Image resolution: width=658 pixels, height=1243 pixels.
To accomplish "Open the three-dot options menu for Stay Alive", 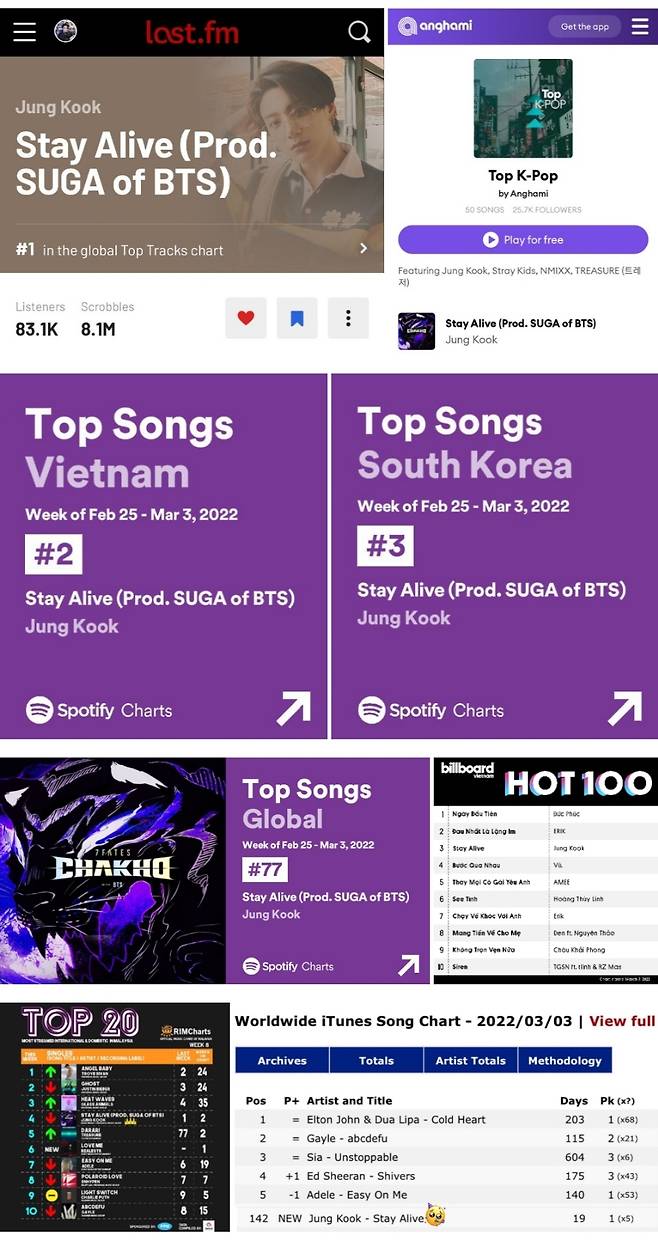I will [x=347, y=318].
